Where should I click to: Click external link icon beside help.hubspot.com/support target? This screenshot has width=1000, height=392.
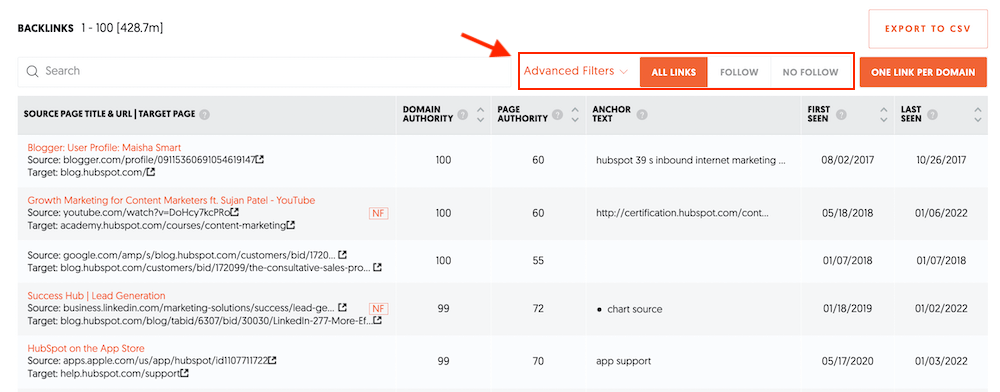point(185,373)
